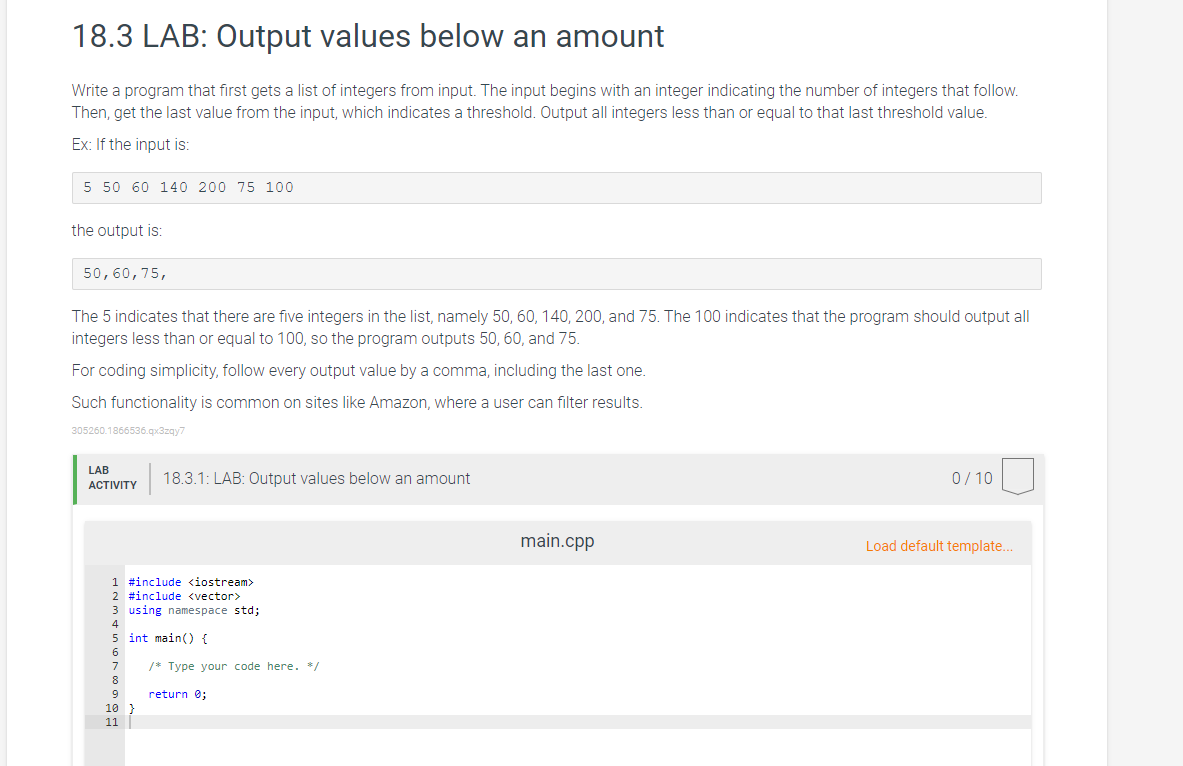Click the bookmark ribbon icon beside the score
Viewport: 1183px width, 766px height.
1017,477
